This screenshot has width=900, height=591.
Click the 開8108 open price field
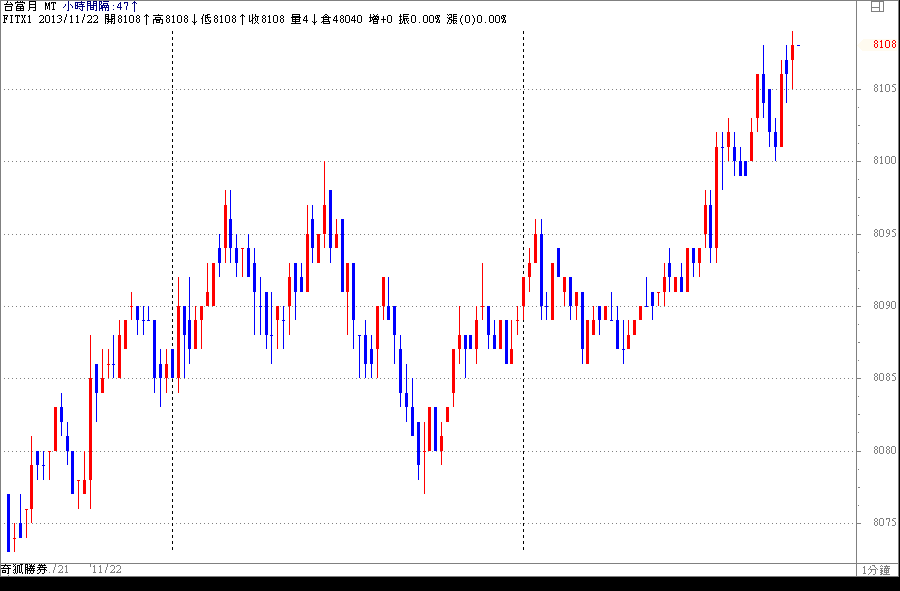click(x=123, y=19)
